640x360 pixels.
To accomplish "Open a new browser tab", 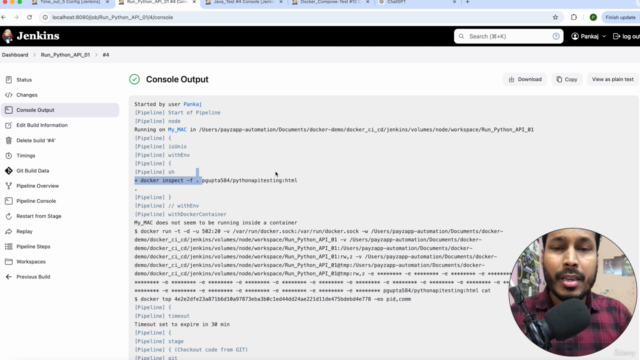I will [x=467, y=2].
